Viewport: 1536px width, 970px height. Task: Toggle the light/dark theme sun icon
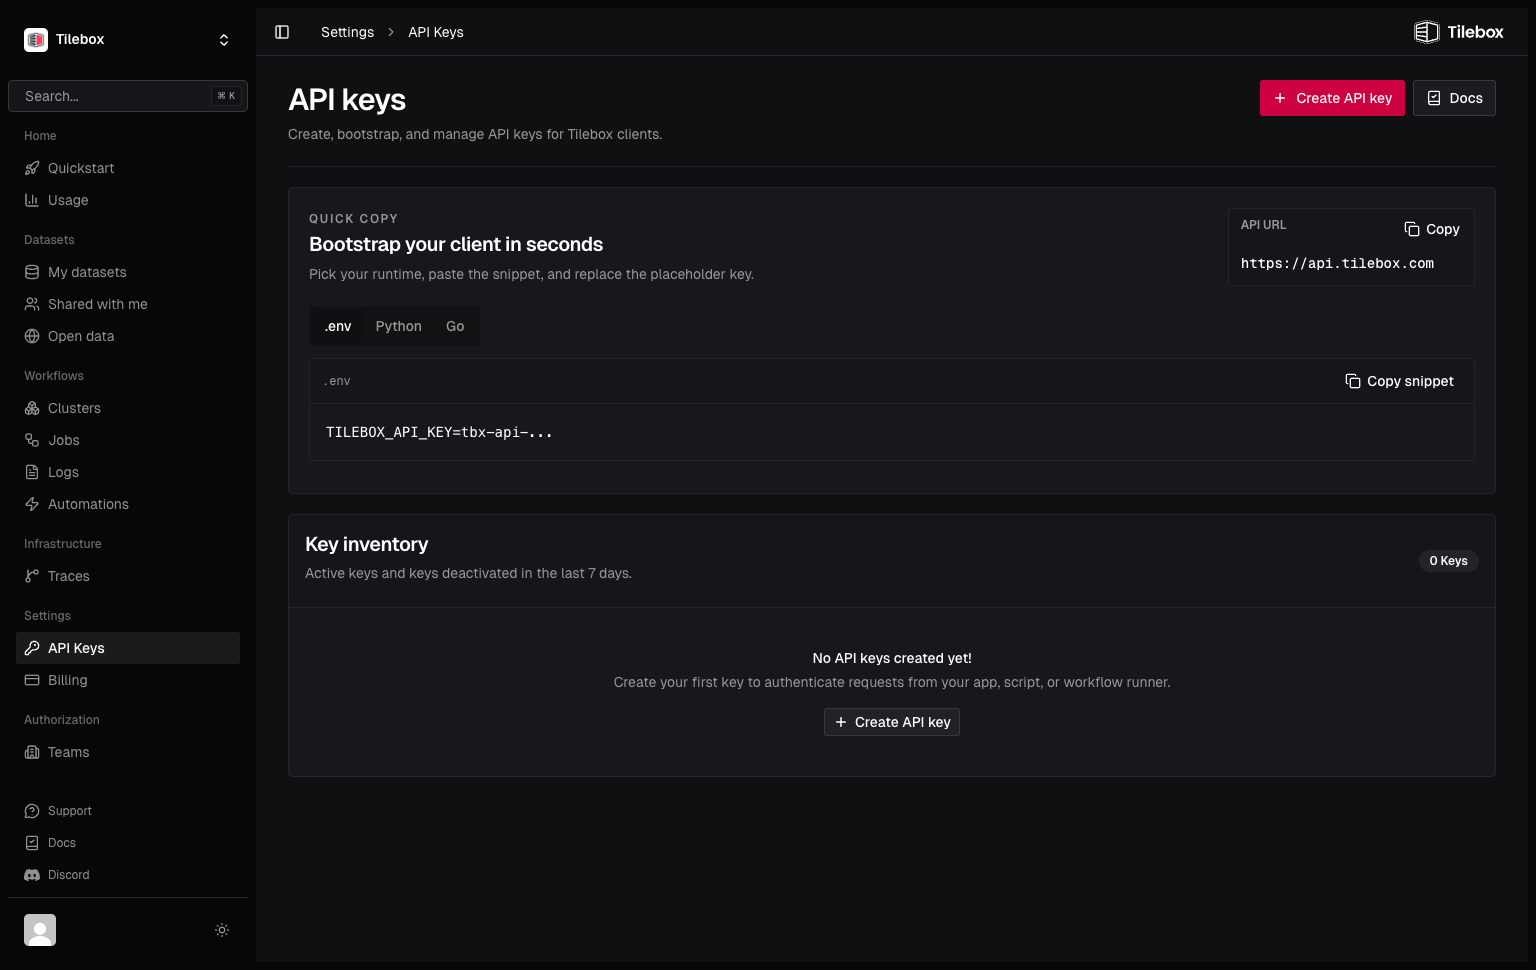pos(222,930)
